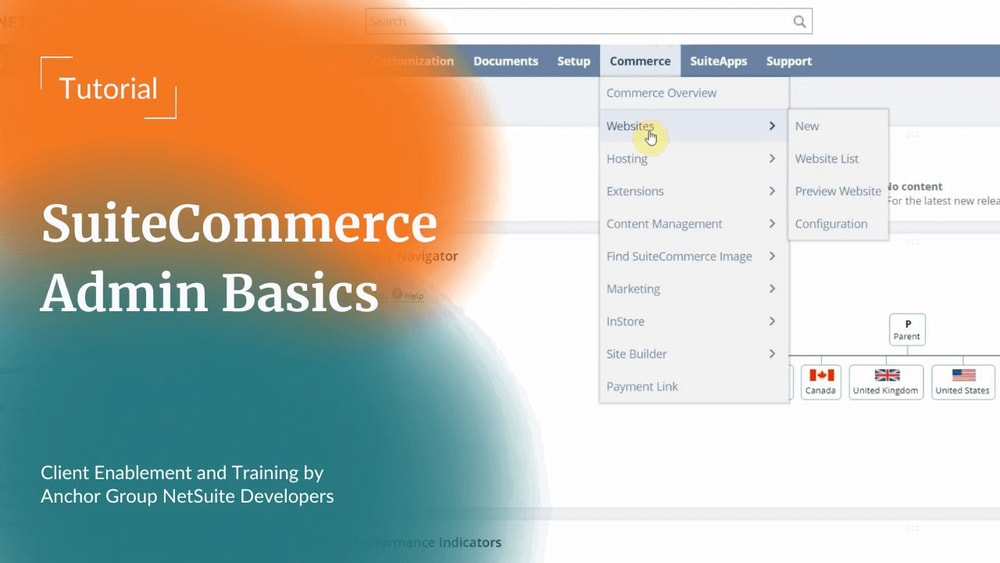This screenshot has height=563, width=1000.
Task: Select the Parent subsidiary node
Action: tap(907, 330)
